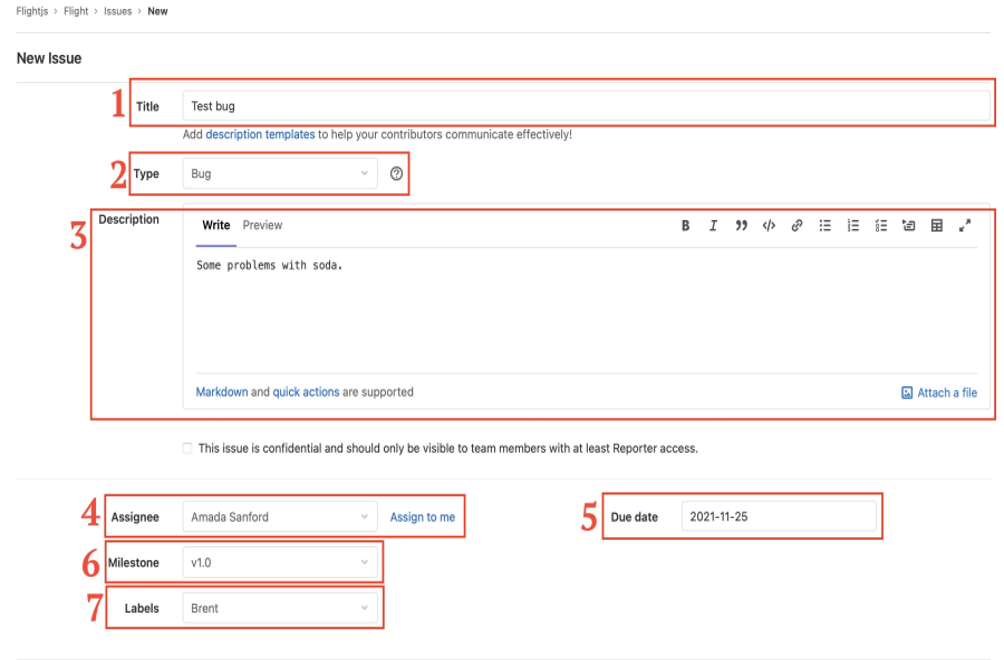The image size is (1004, 660).
Task: Insert a quote block
Action: (x=741, y=225)
